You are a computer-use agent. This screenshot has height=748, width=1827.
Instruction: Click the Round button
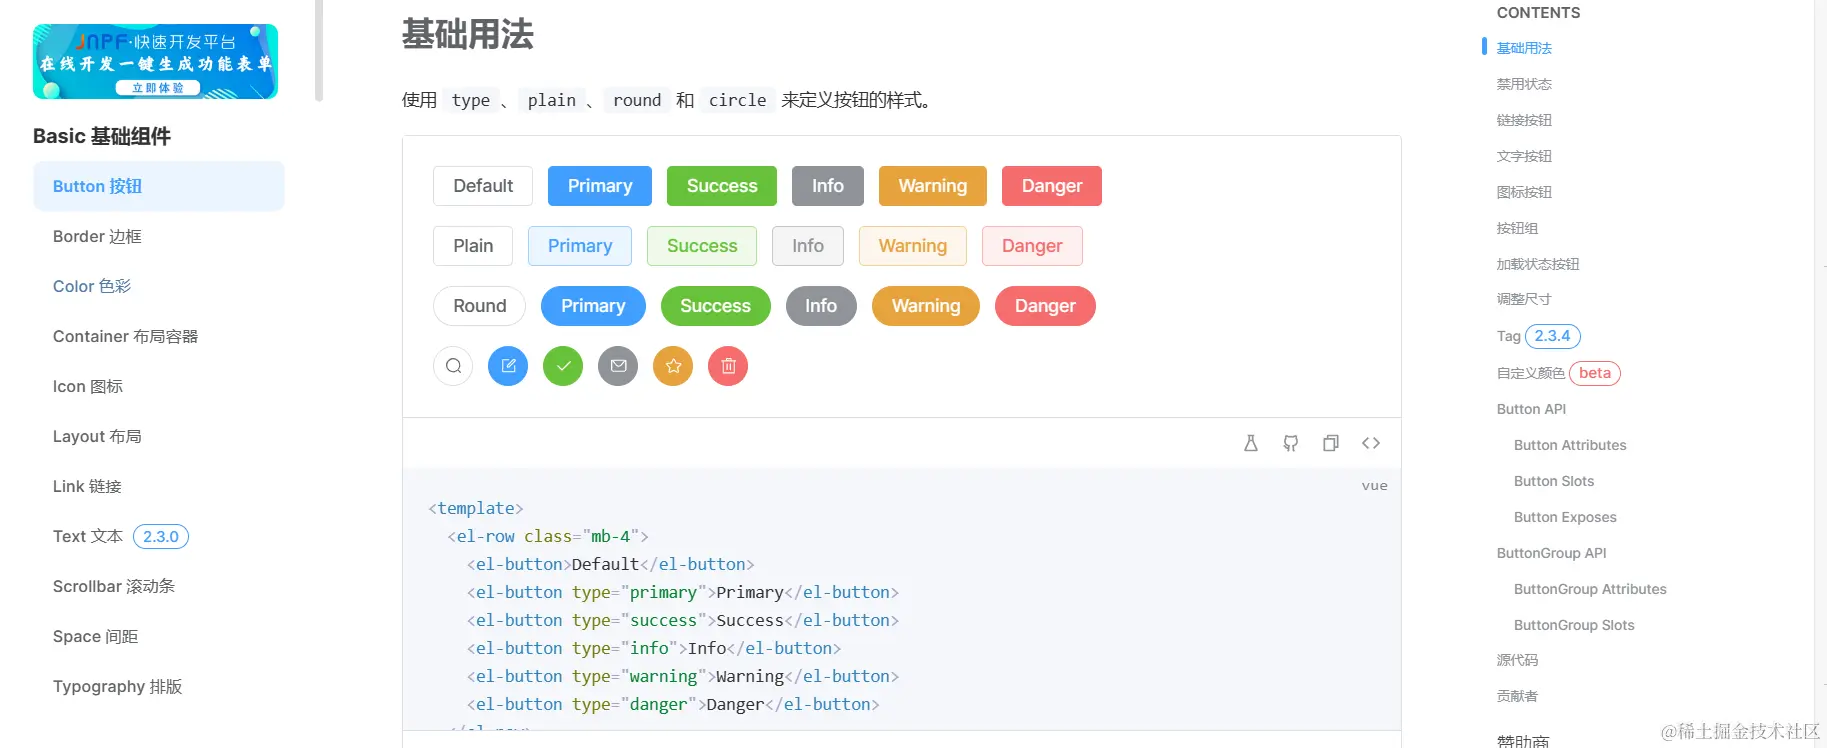(480, 306)
